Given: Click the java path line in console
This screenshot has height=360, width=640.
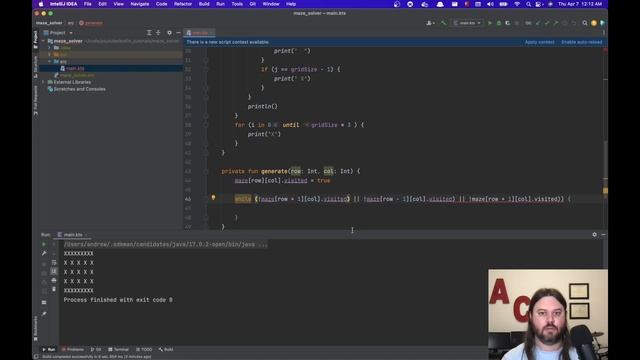Looking at the screenshot, I should click(165, 244).
